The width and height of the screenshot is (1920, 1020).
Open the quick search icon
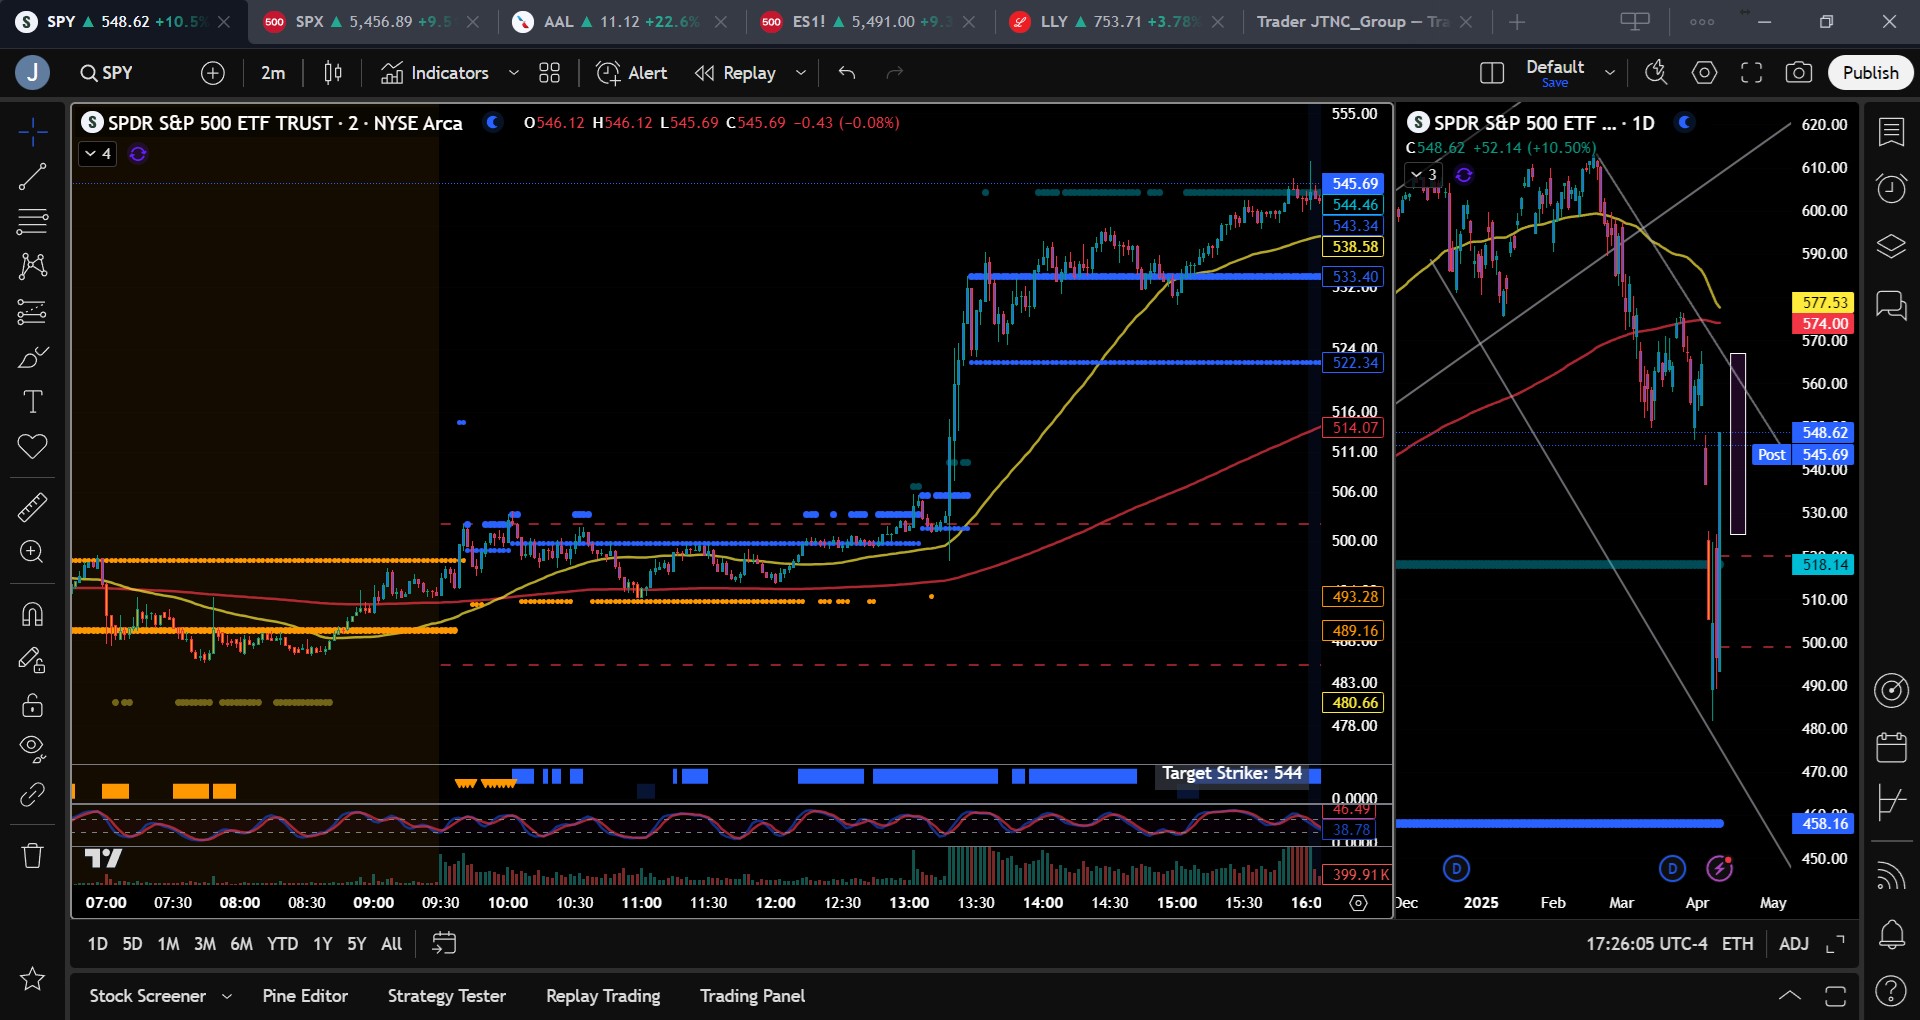(1657, 73)
